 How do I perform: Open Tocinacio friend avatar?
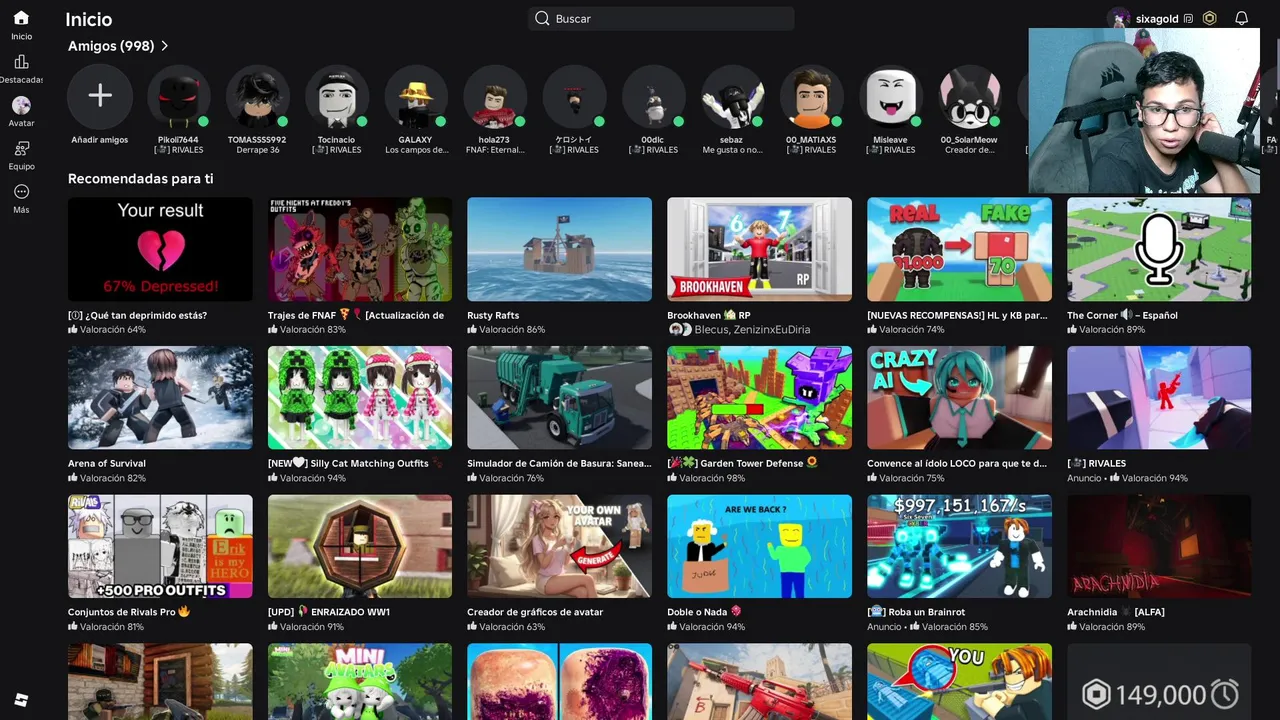coord(336,97)
